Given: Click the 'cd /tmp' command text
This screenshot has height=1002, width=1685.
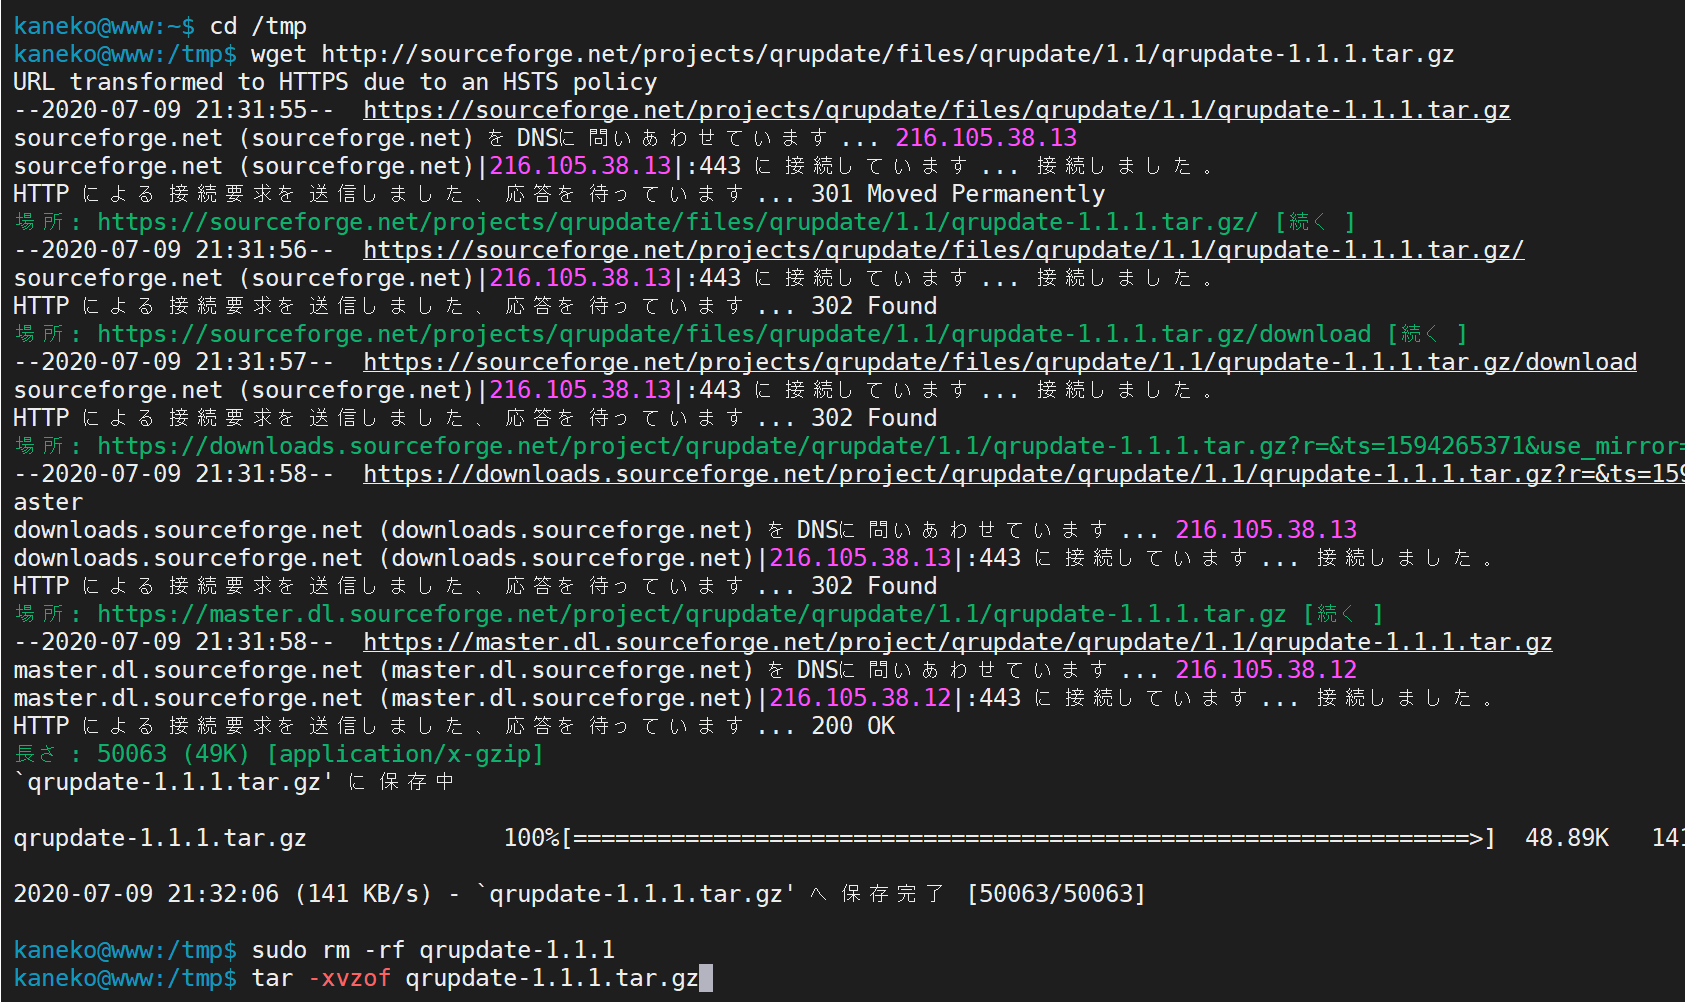Looking at the screenshot, I should click(x=258, y=26).
